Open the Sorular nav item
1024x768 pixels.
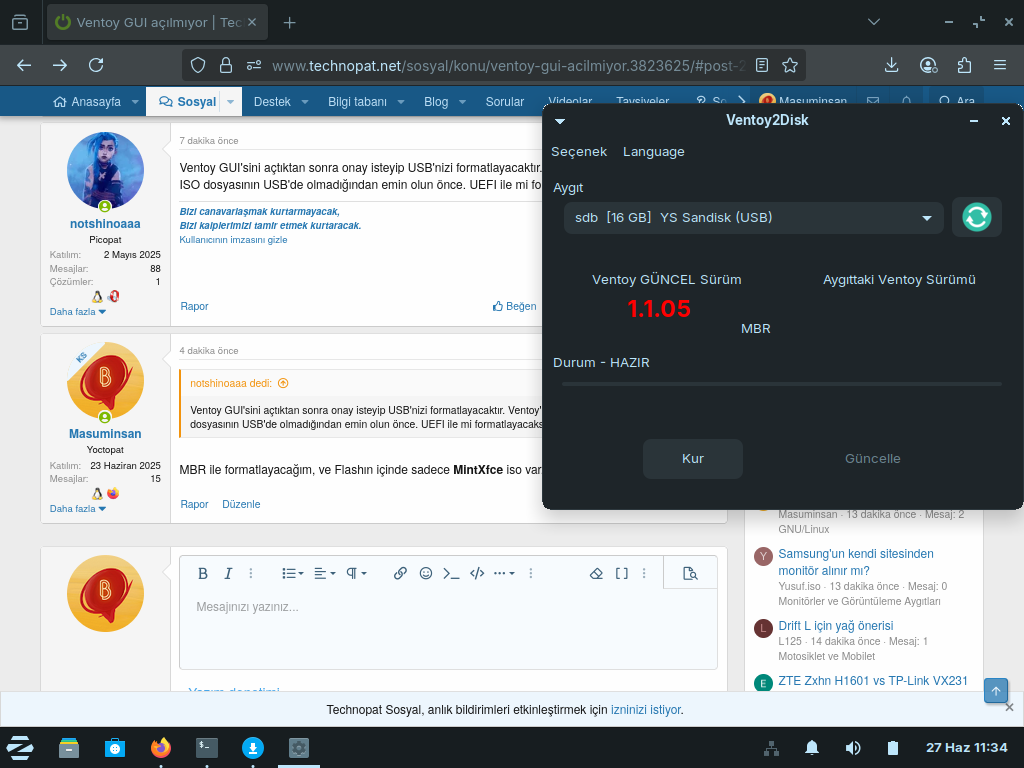504,102
